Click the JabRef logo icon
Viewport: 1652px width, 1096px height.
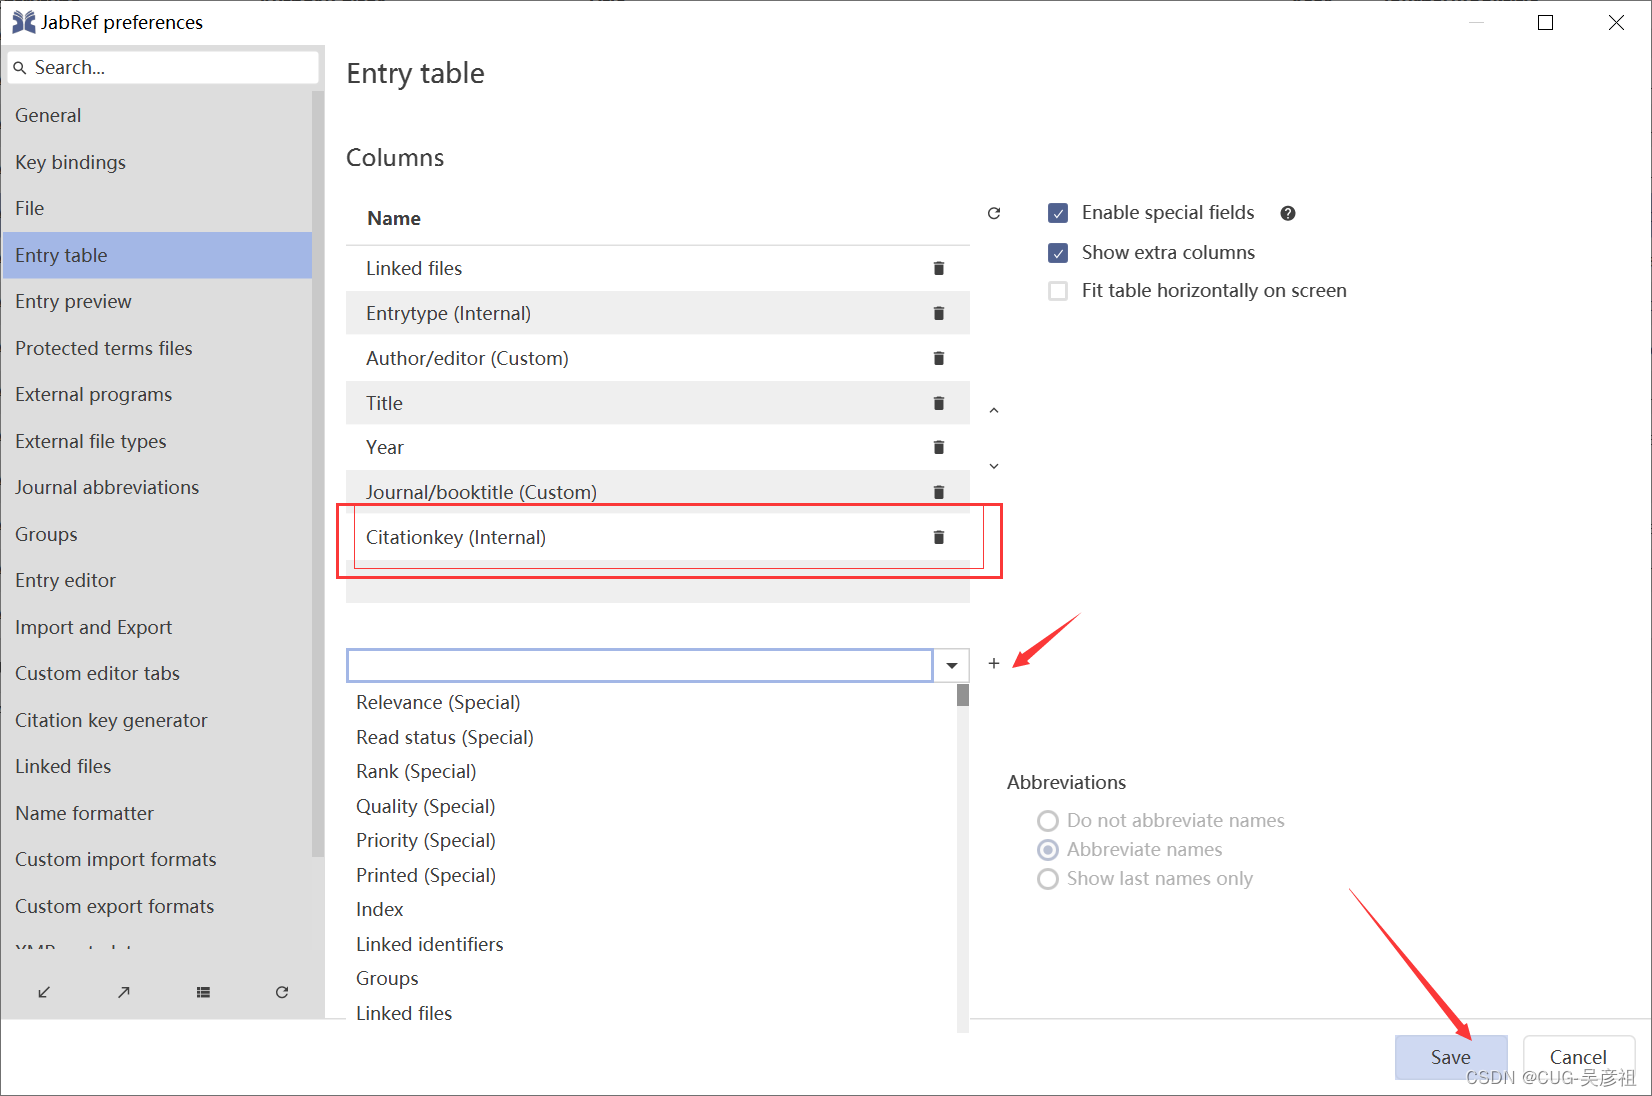(24, 22)
